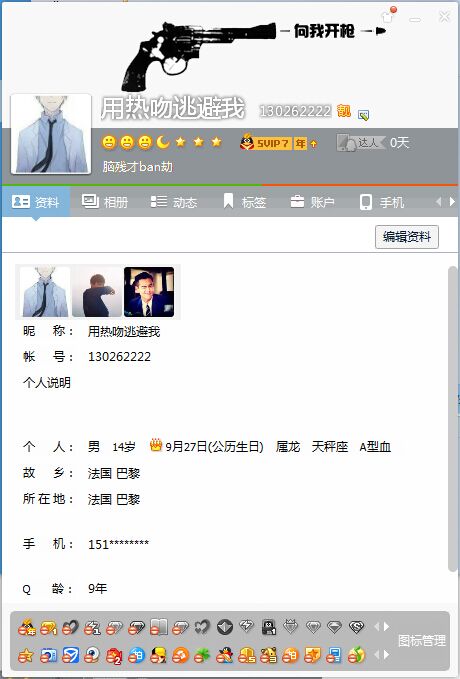Click the signature 脑残才ban劫
The image size is (460, 679).
tap(137, 167)
